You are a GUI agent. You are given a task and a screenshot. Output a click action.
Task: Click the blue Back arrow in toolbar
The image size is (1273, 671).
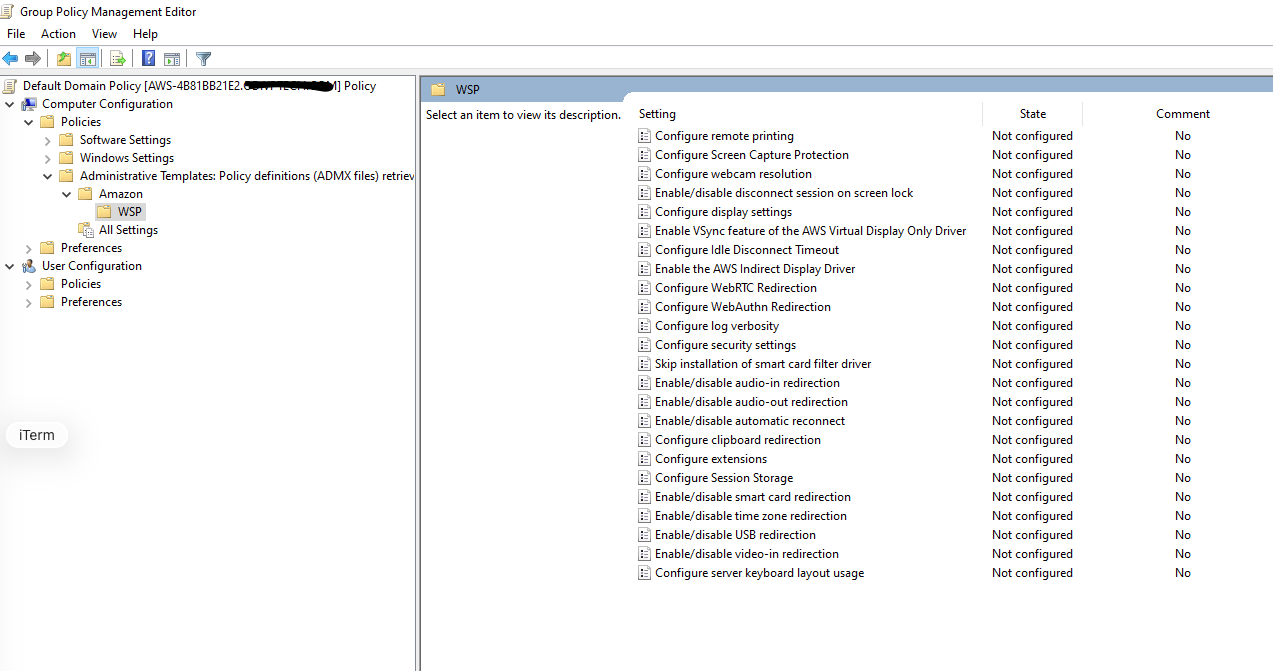pos(11,59)
